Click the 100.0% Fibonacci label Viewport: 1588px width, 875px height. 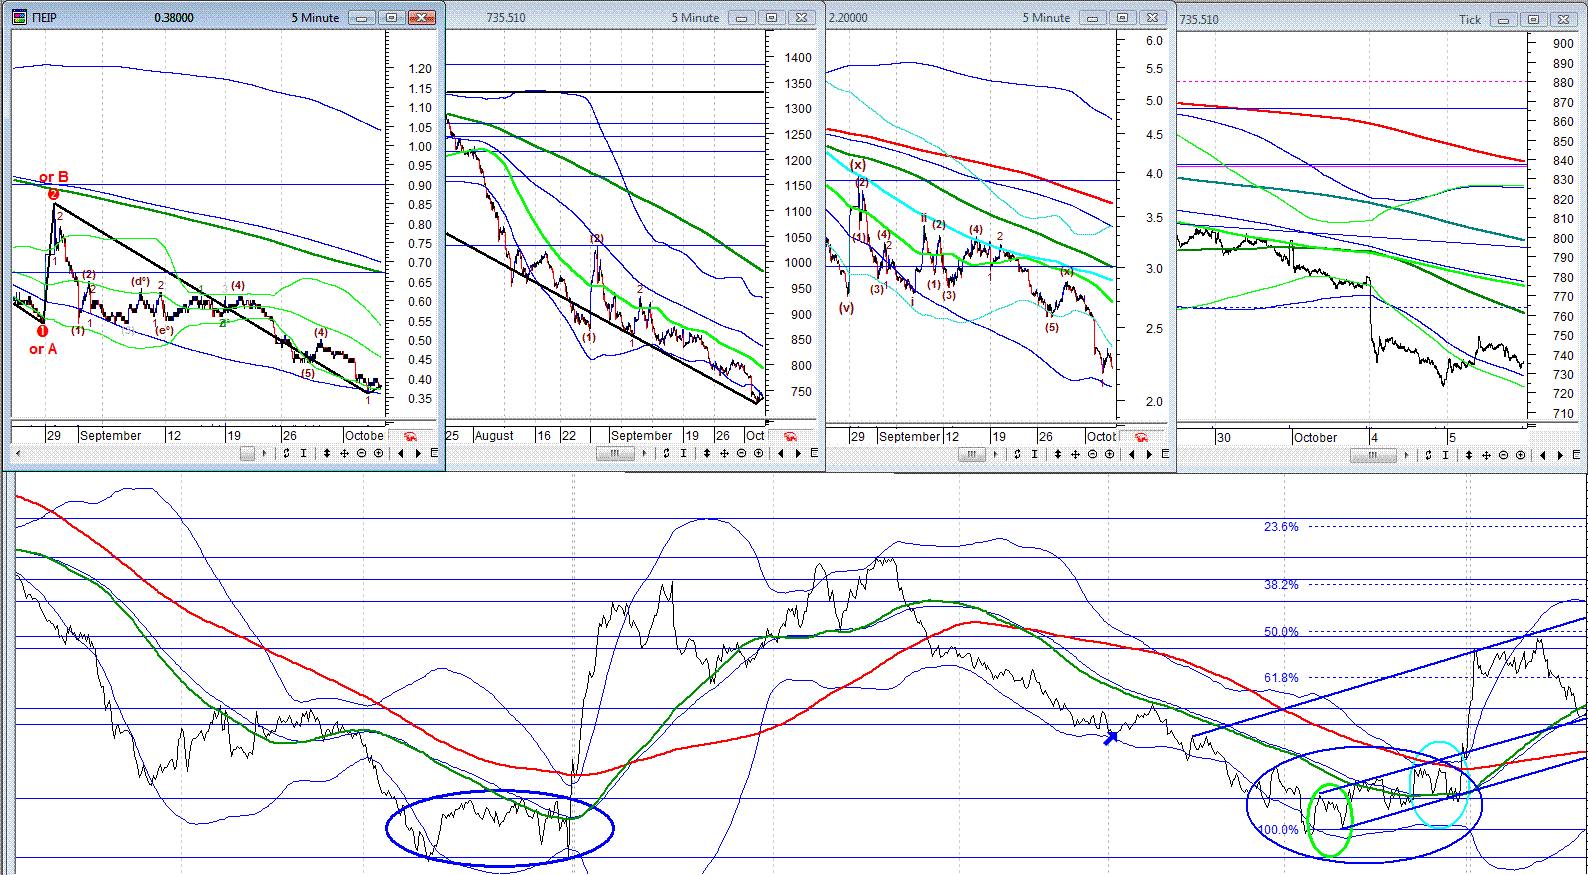click(1277, 829)
